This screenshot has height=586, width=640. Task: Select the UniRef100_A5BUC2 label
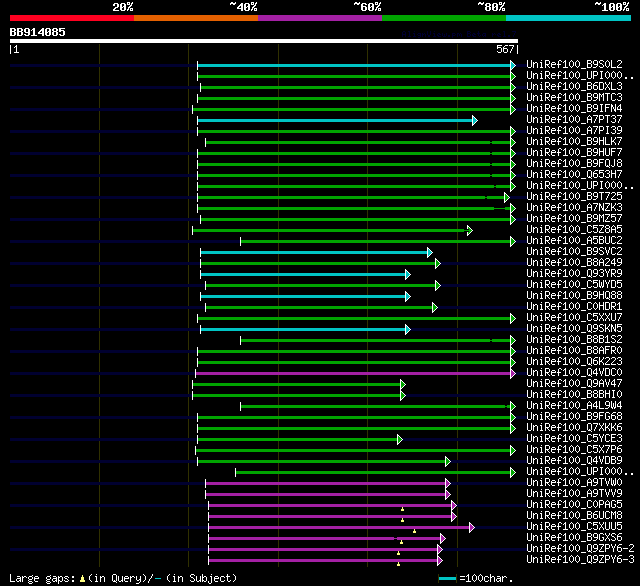tap(574, 241)
